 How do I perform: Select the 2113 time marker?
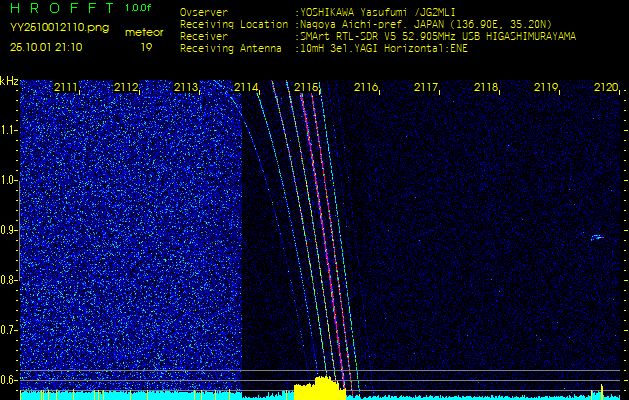(186, 88)
